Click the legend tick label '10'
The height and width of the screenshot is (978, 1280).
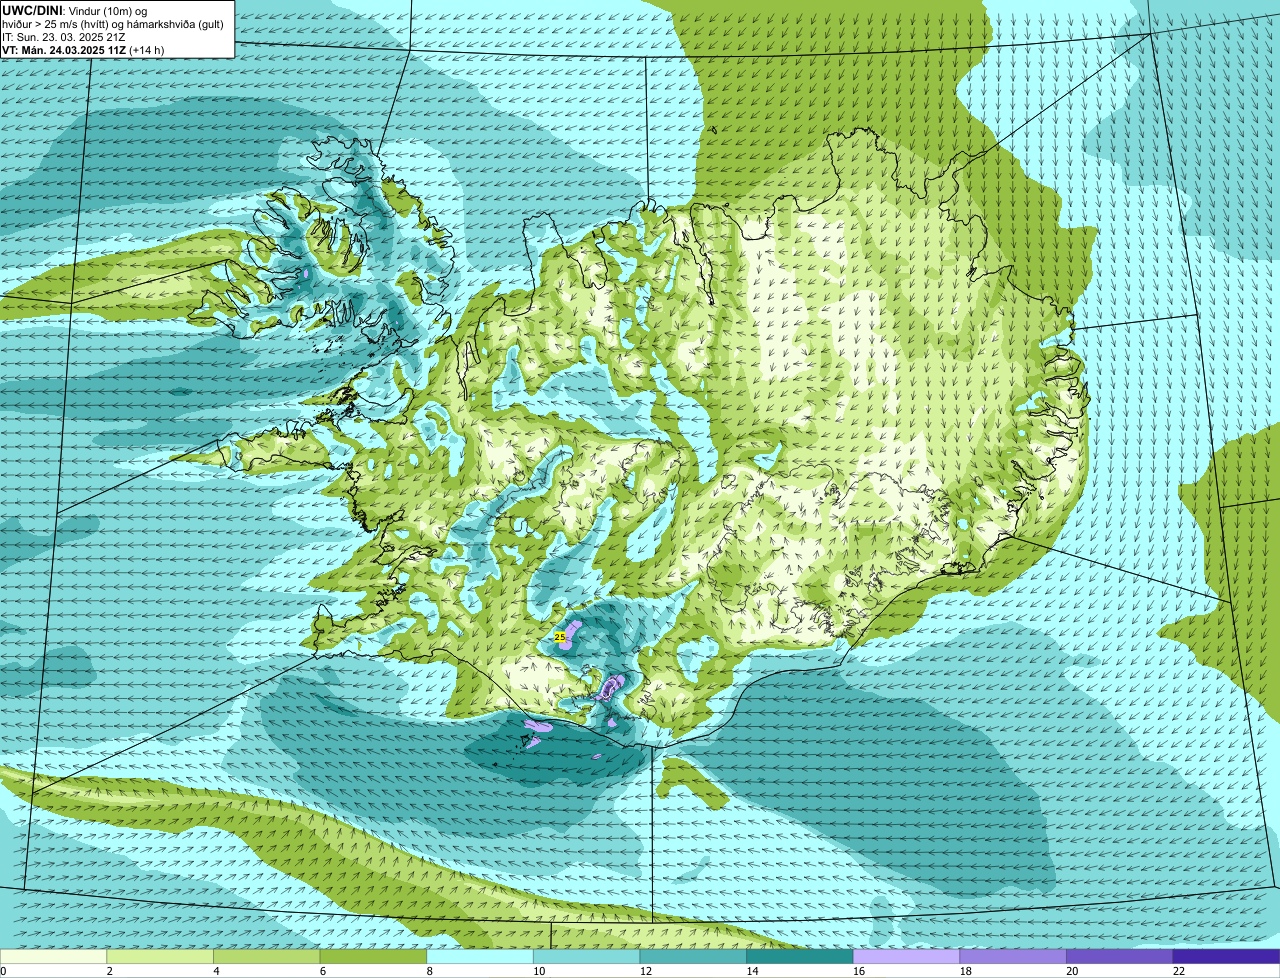tap(539, 971)
